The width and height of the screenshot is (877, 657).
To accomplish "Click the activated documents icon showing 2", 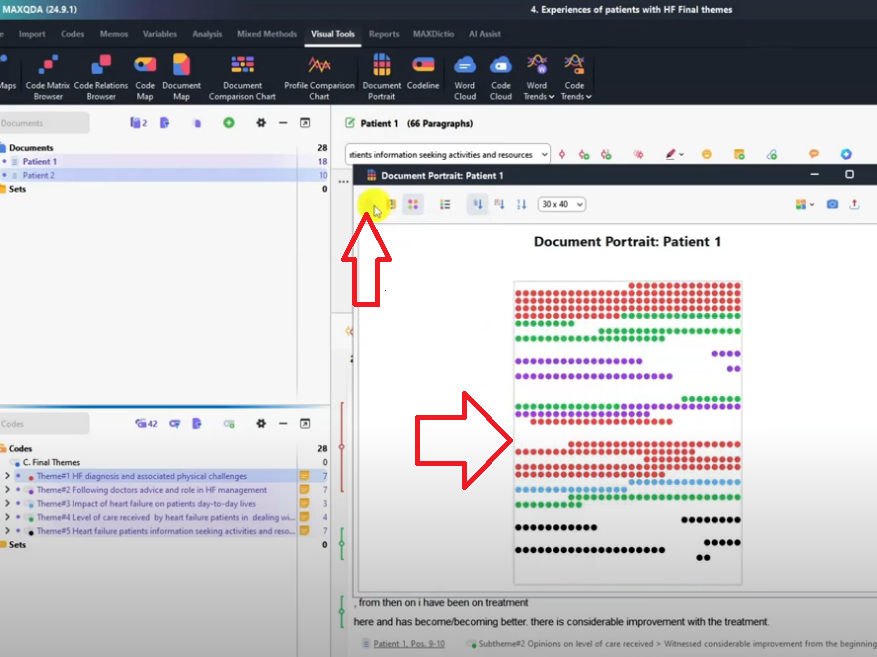I will point(138,122).
